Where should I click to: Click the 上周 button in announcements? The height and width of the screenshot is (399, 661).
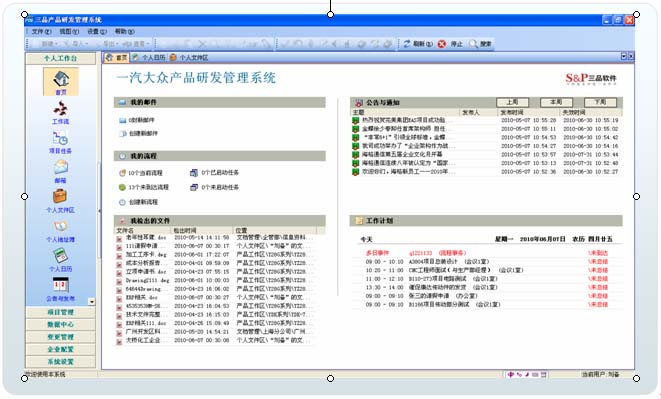512,102
